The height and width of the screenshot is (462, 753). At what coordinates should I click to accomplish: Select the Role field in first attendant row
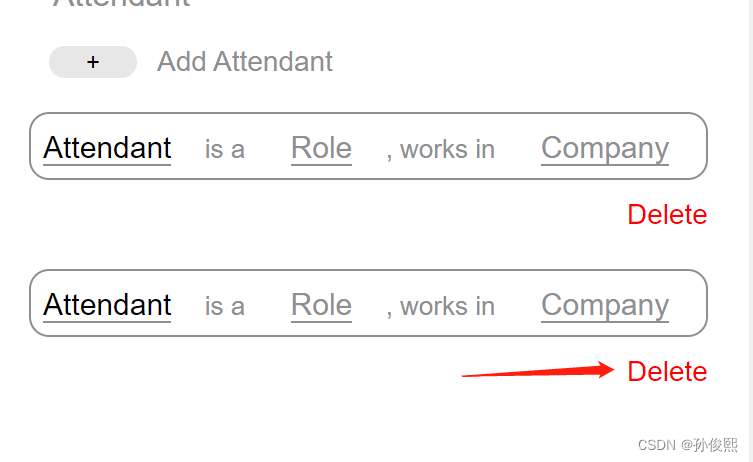(x=321, y=148)
